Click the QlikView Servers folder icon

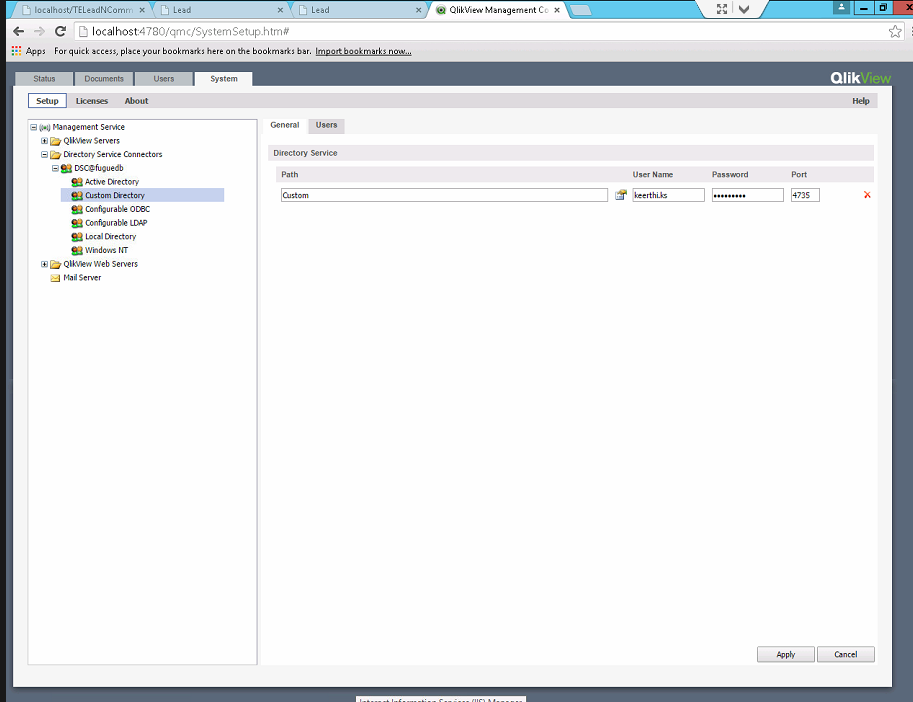(56, 141)
